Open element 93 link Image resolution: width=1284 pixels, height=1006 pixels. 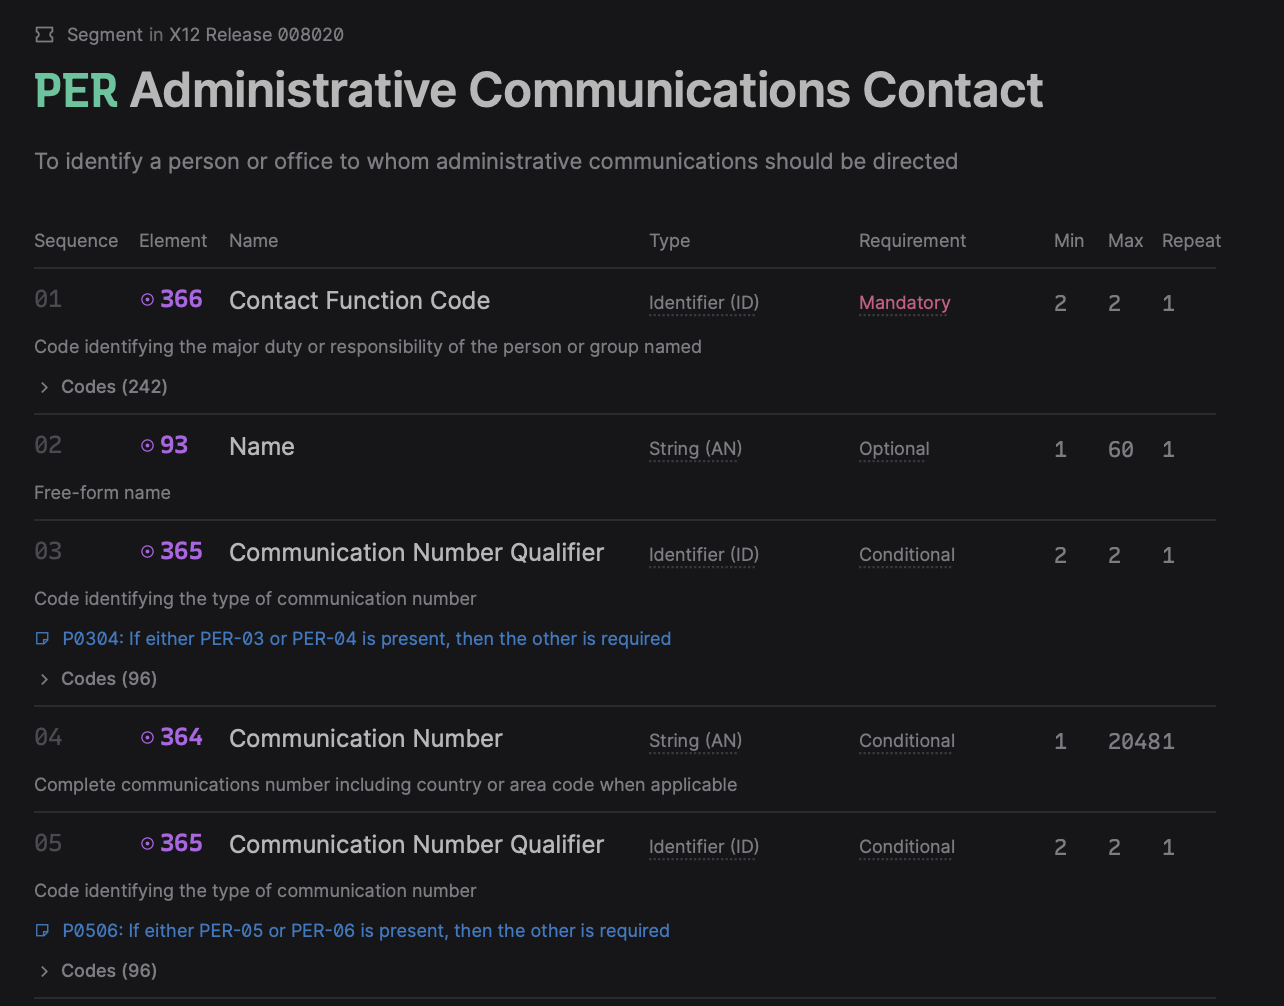click(x=174, y=445)
